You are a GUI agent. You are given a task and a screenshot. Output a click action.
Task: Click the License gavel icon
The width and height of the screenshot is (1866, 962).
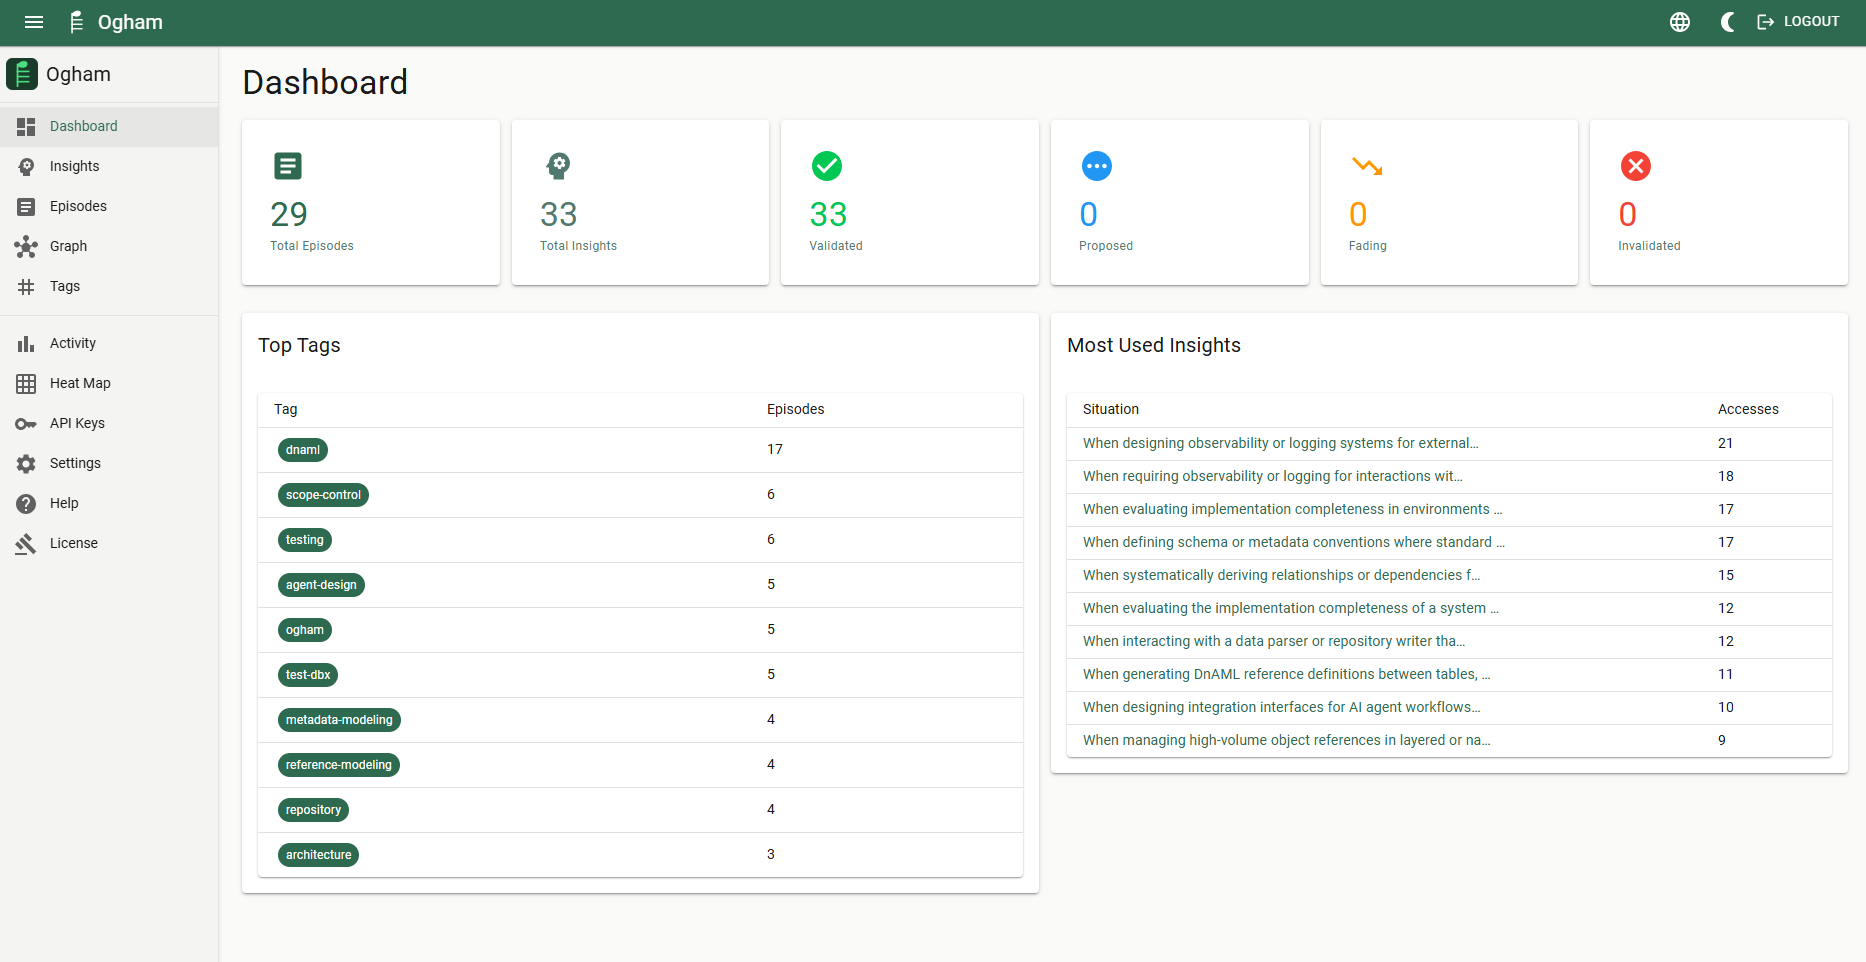coord(26,543)
